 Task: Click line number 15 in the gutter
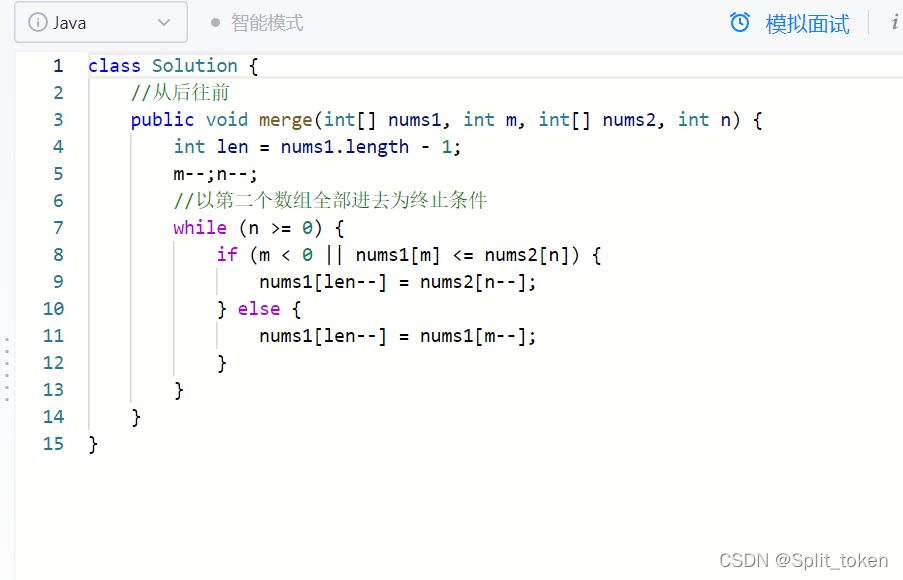tap(54, 443)
